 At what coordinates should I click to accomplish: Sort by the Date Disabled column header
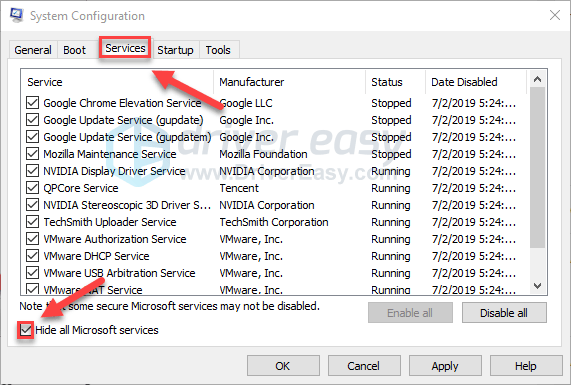click(476, 82)
